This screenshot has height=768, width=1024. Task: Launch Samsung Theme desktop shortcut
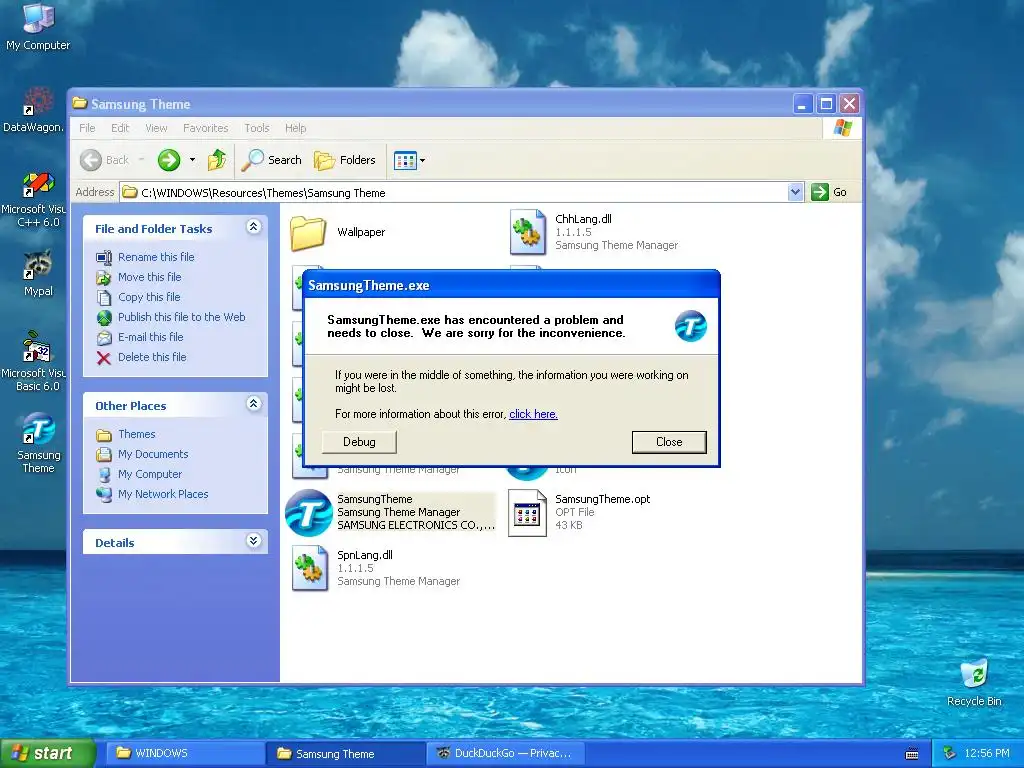pos(38,443)
